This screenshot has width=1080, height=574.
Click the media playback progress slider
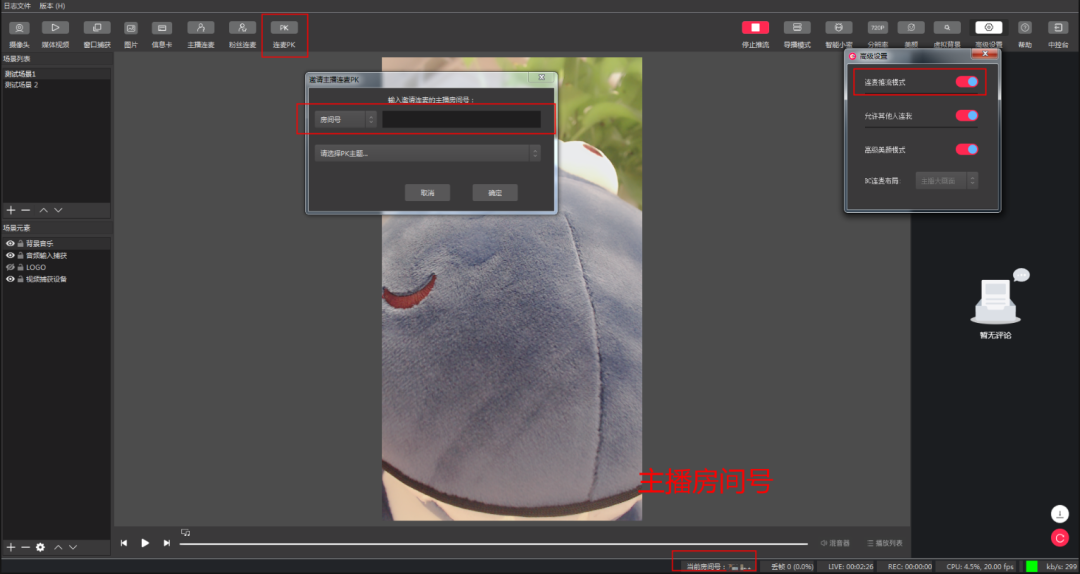[x=493, y=544]
